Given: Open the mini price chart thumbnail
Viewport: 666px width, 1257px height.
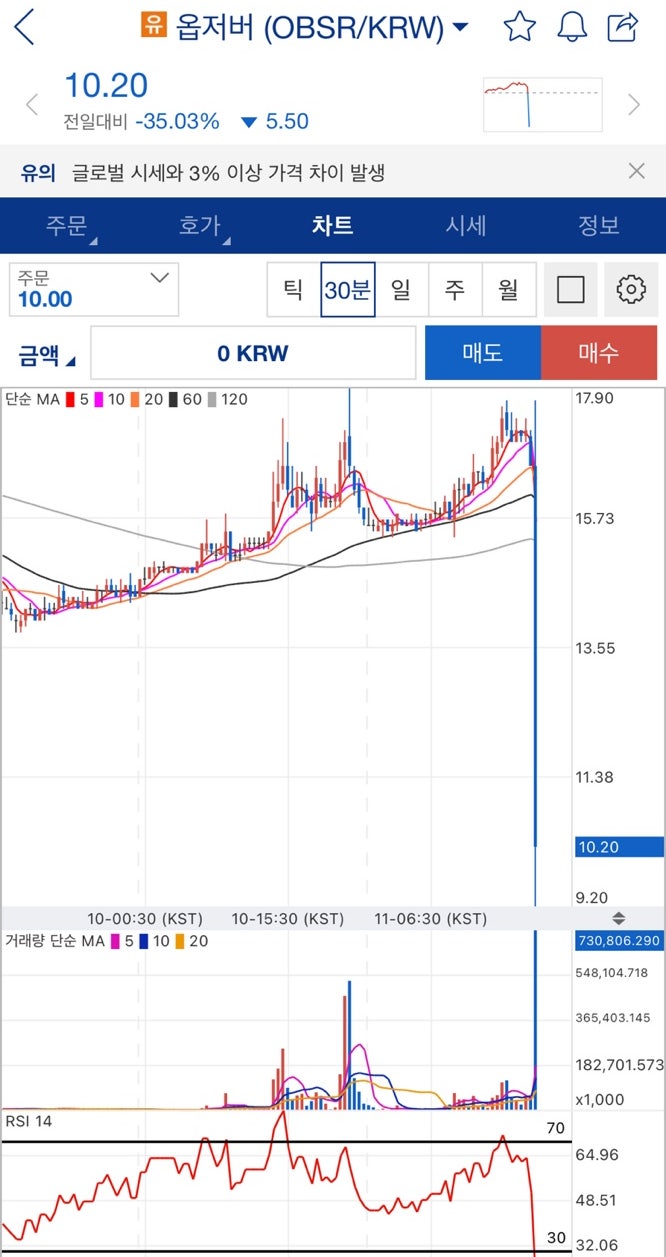Looking at the screenshot, I should 543,104.
